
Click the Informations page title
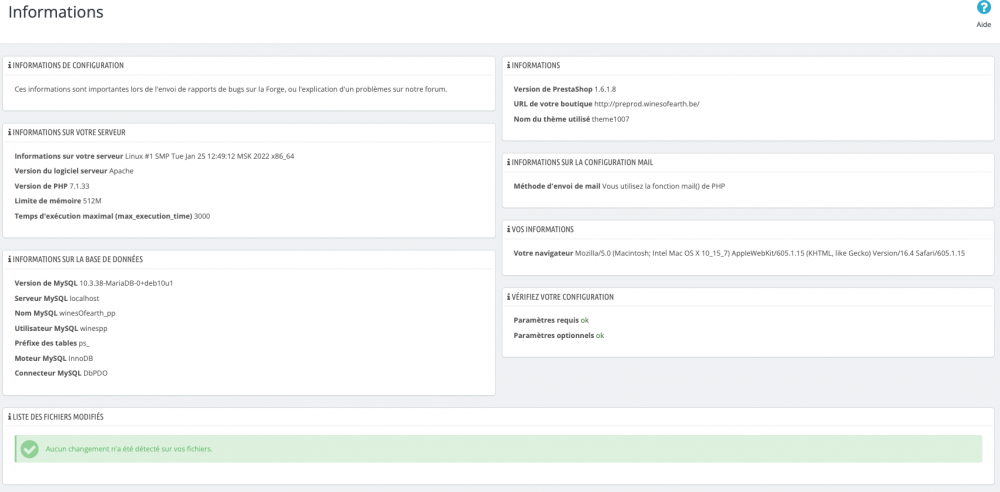tap(55, 13)
